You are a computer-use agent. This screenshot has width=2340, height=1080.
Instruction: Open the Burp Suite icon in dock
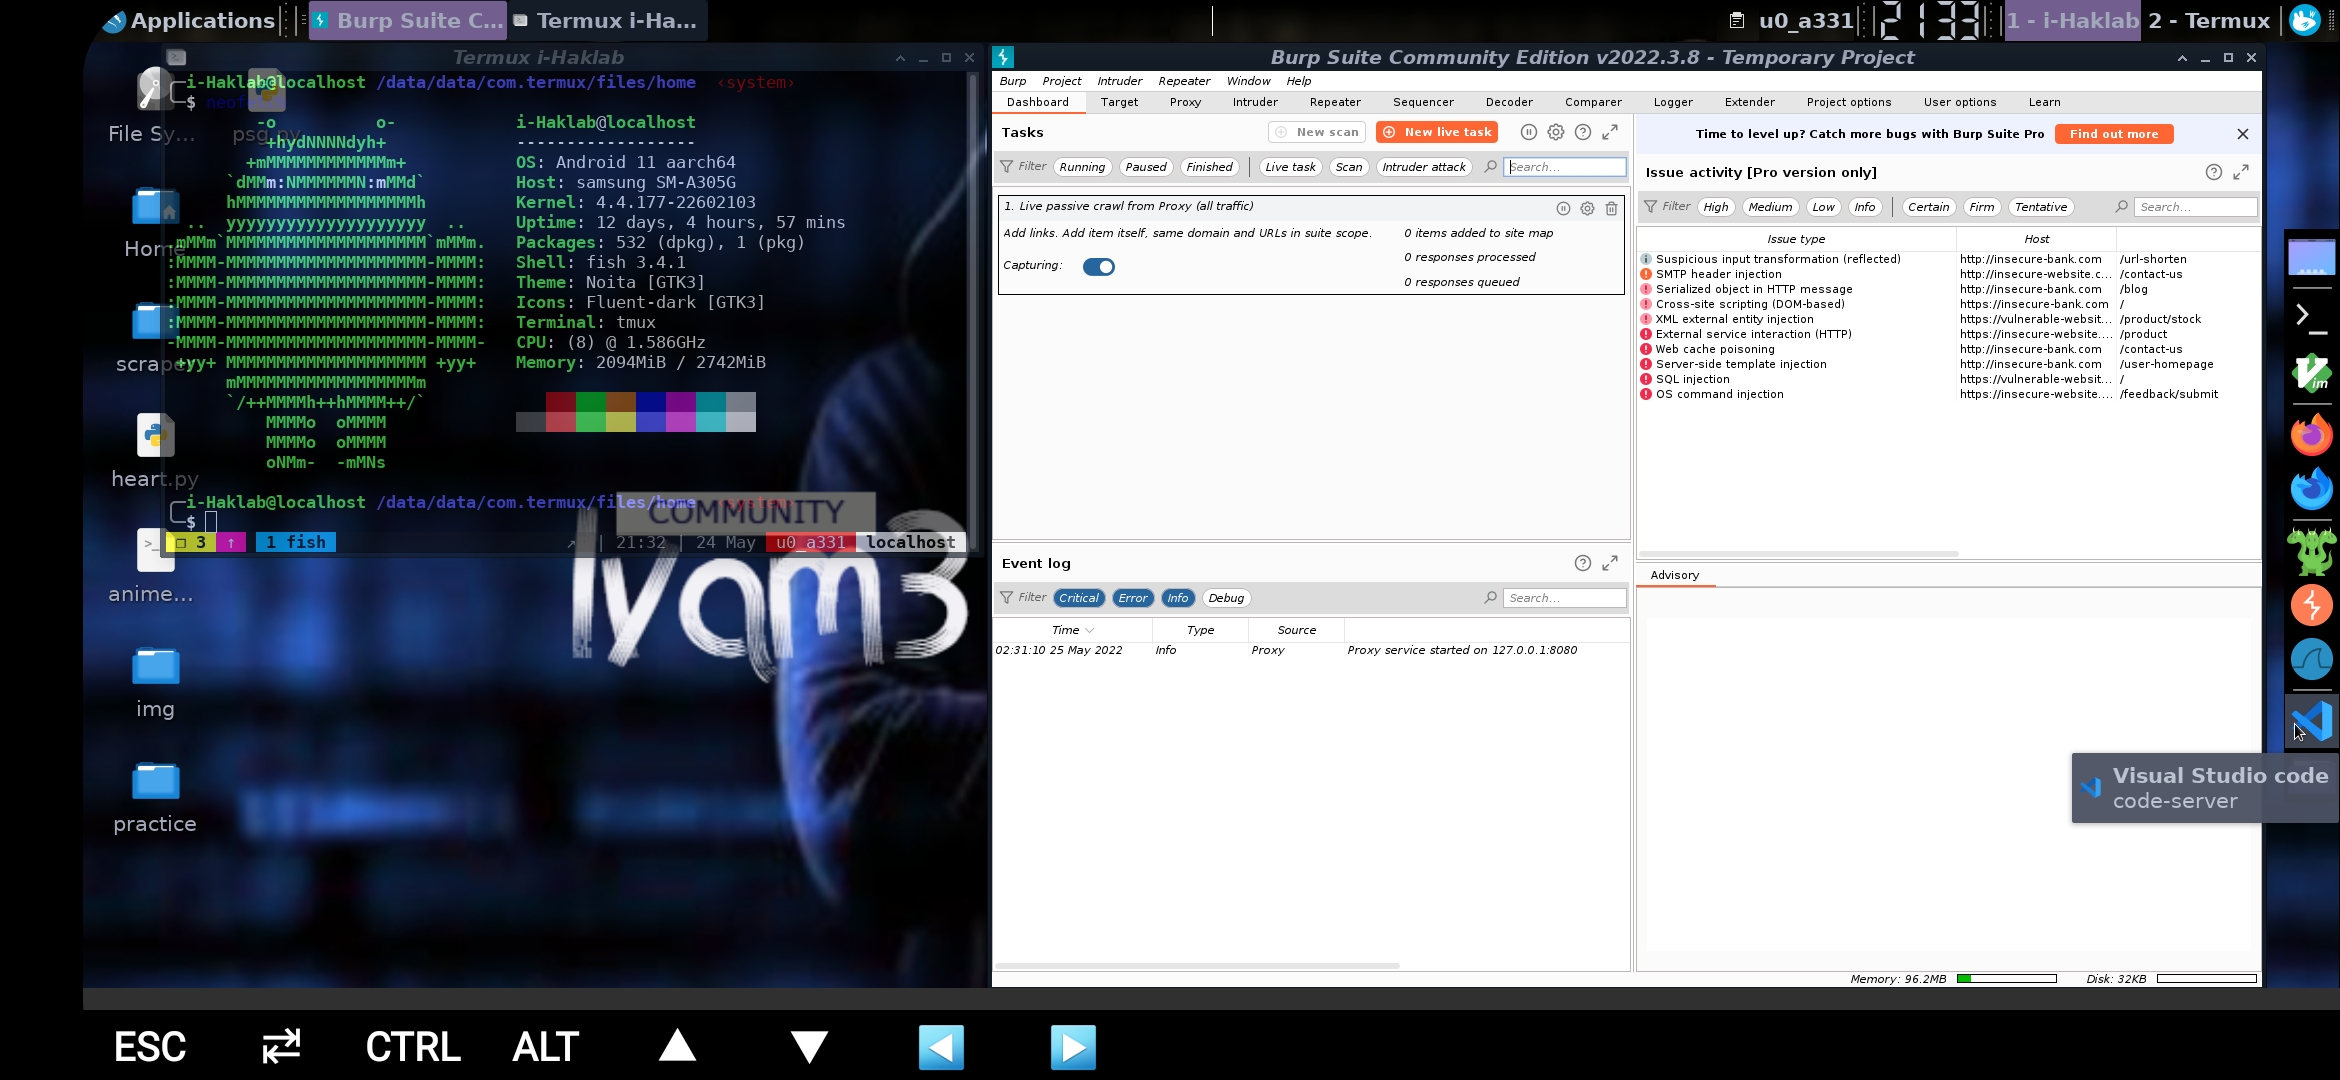click(2311, 605)
